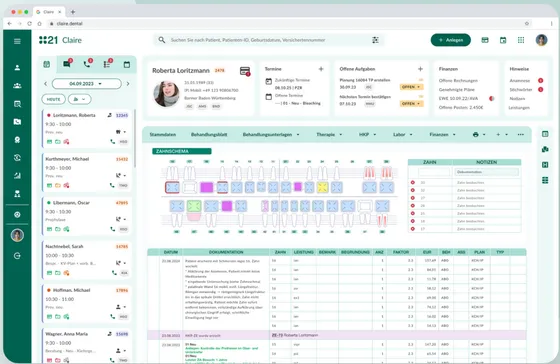560x364 pixels.
Task: Click the sidebar statistics chart icon
Action: click(x=17, y=175)
